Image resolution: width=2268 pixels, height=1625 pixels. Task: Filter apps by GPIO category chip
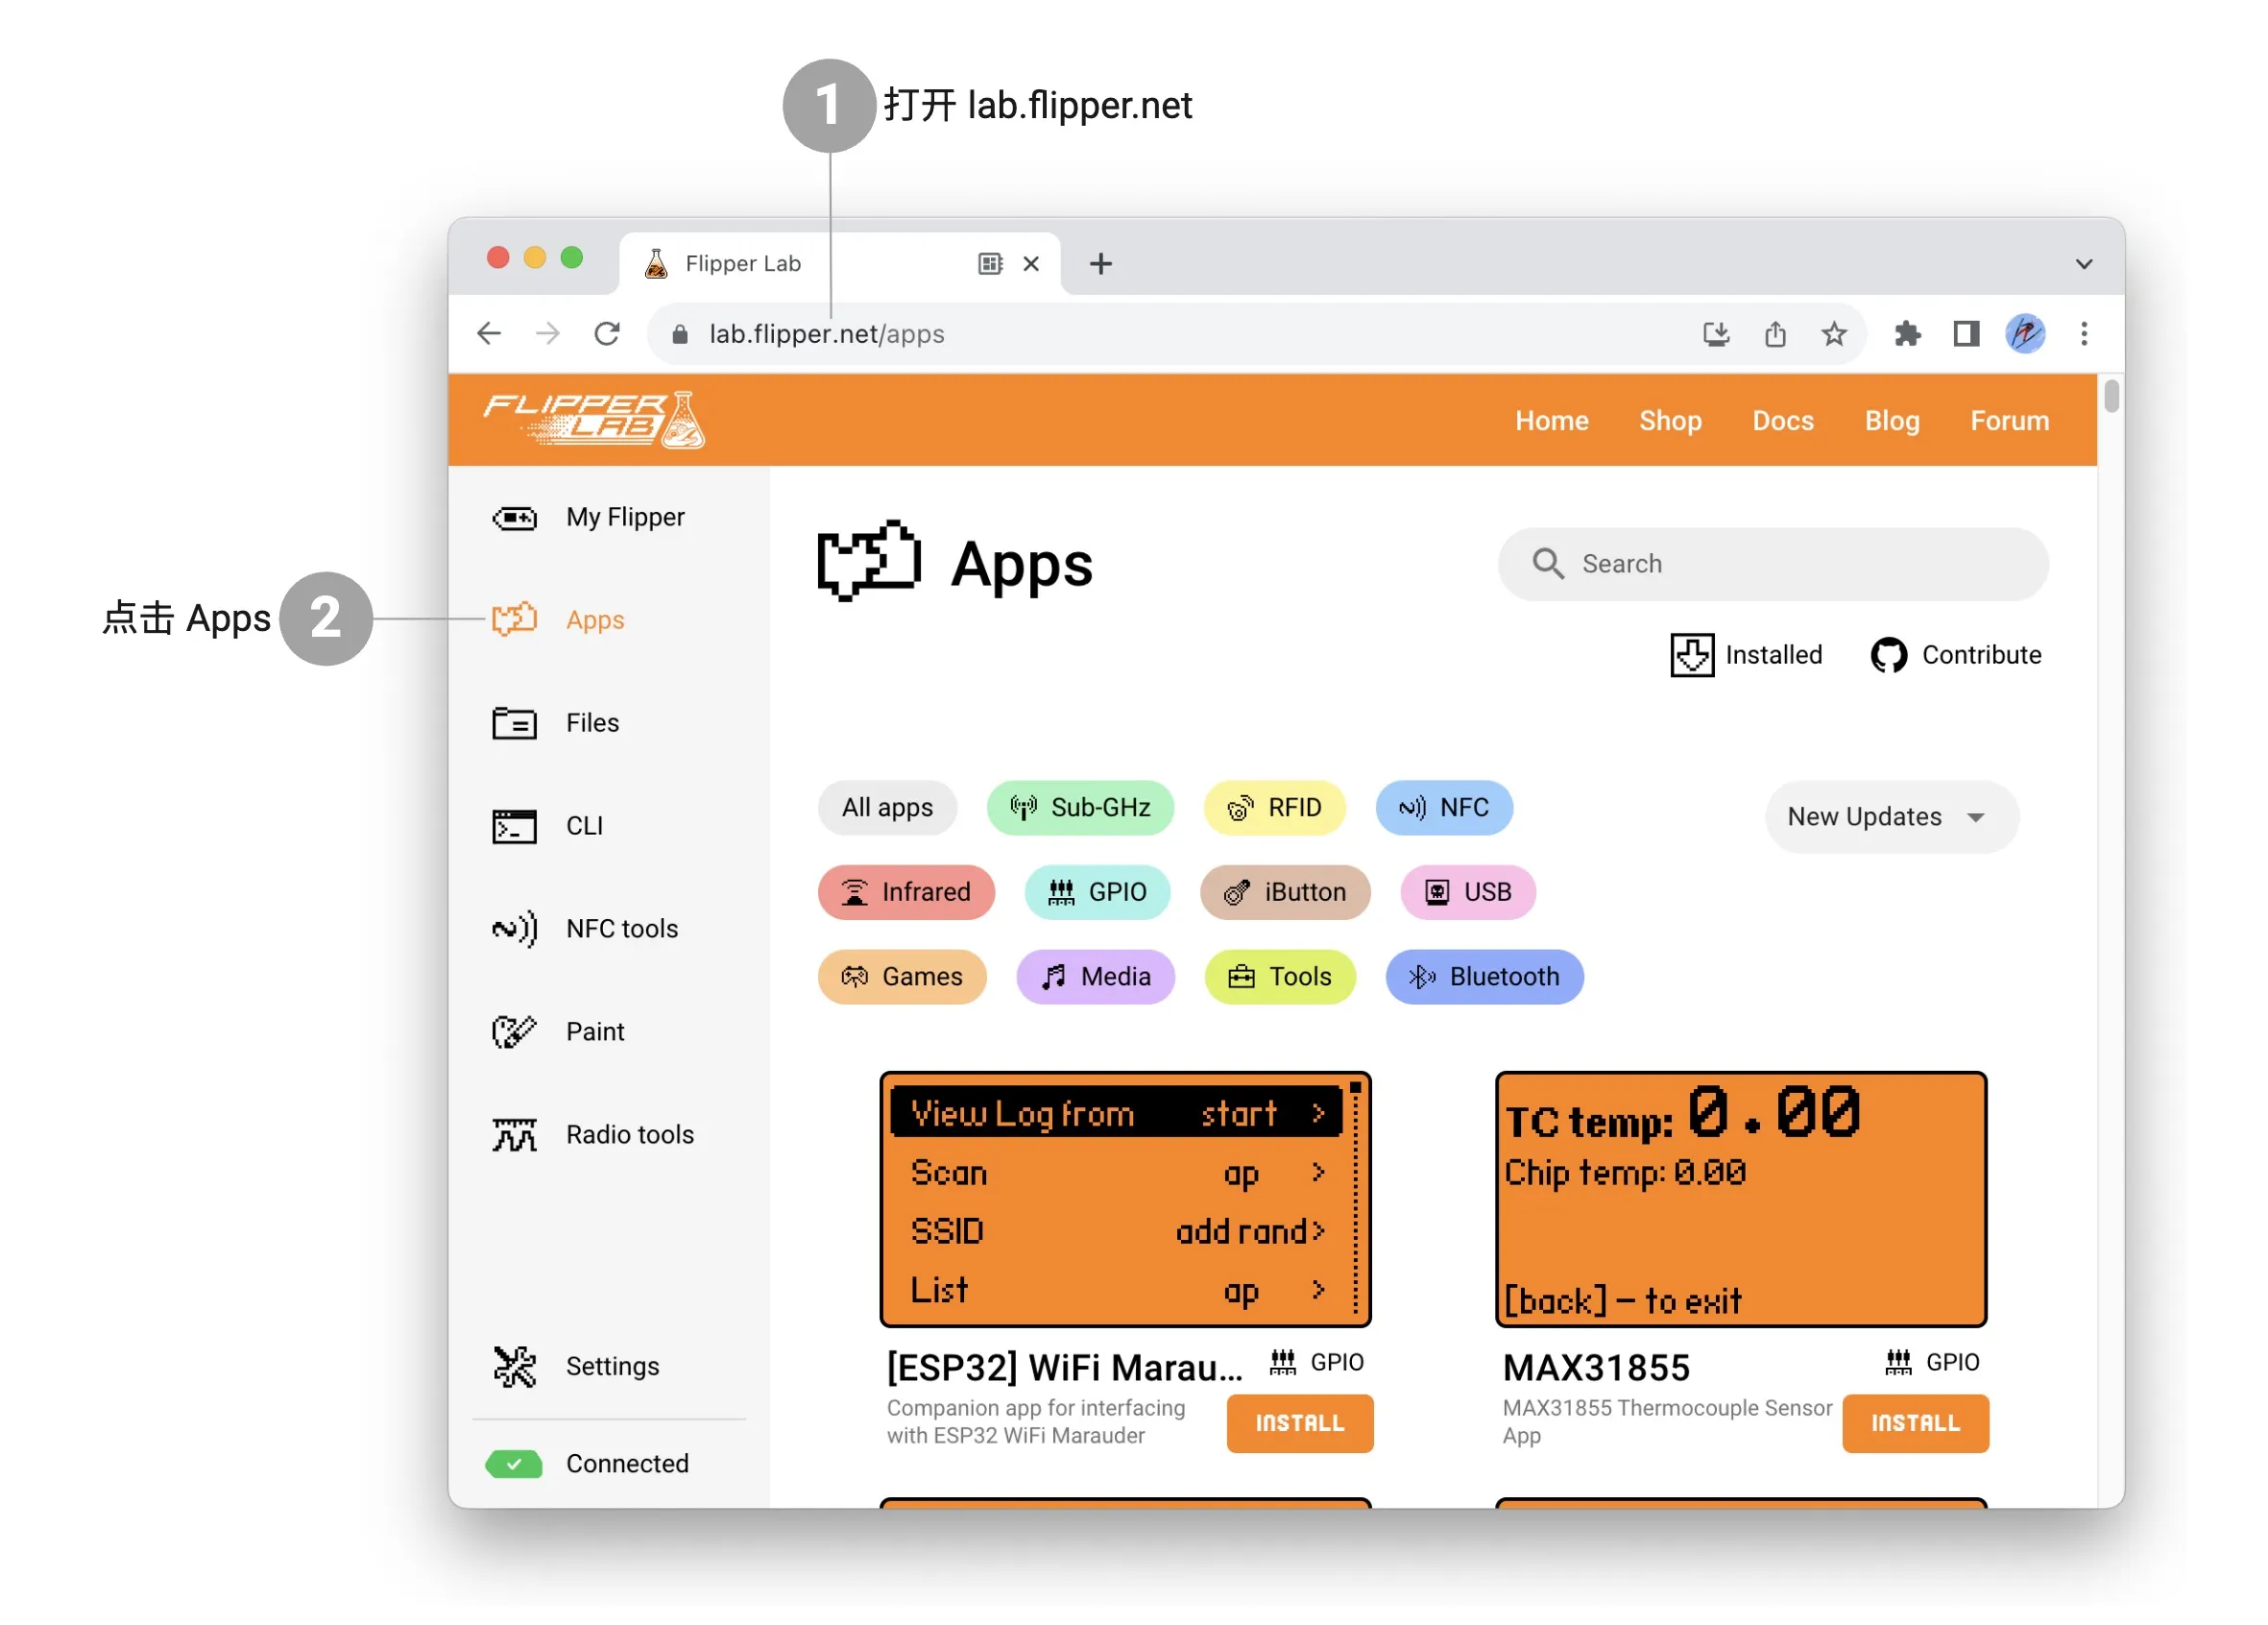(1097, 891)
